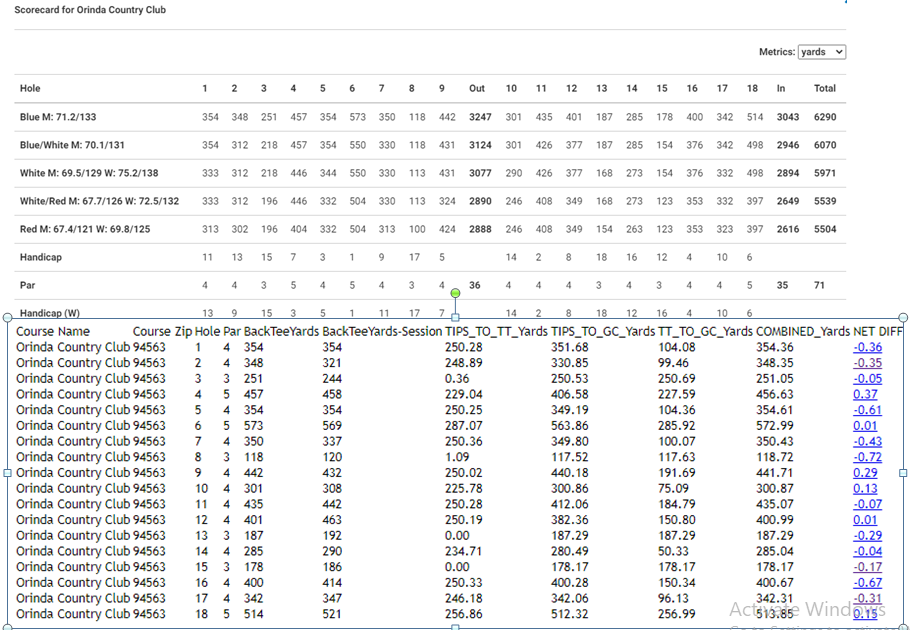The width and height of the screenshot is (912, 630).
Task: Click the Red tee total 5504
Action: point(825,229)
